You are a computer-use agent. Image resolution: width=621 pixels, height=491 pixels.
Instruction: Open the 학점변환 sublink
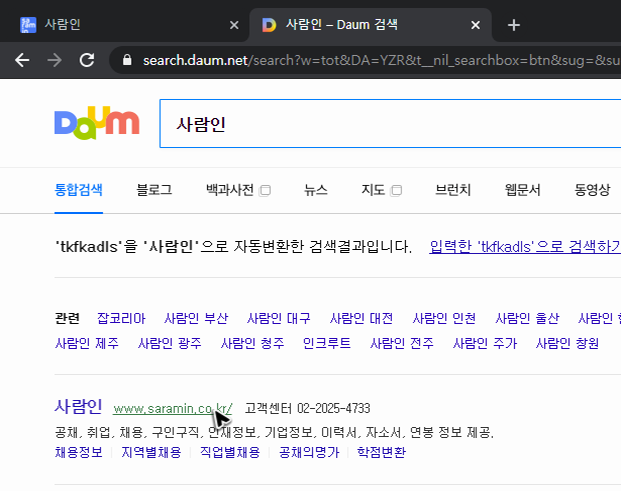[x=381, y=452]
